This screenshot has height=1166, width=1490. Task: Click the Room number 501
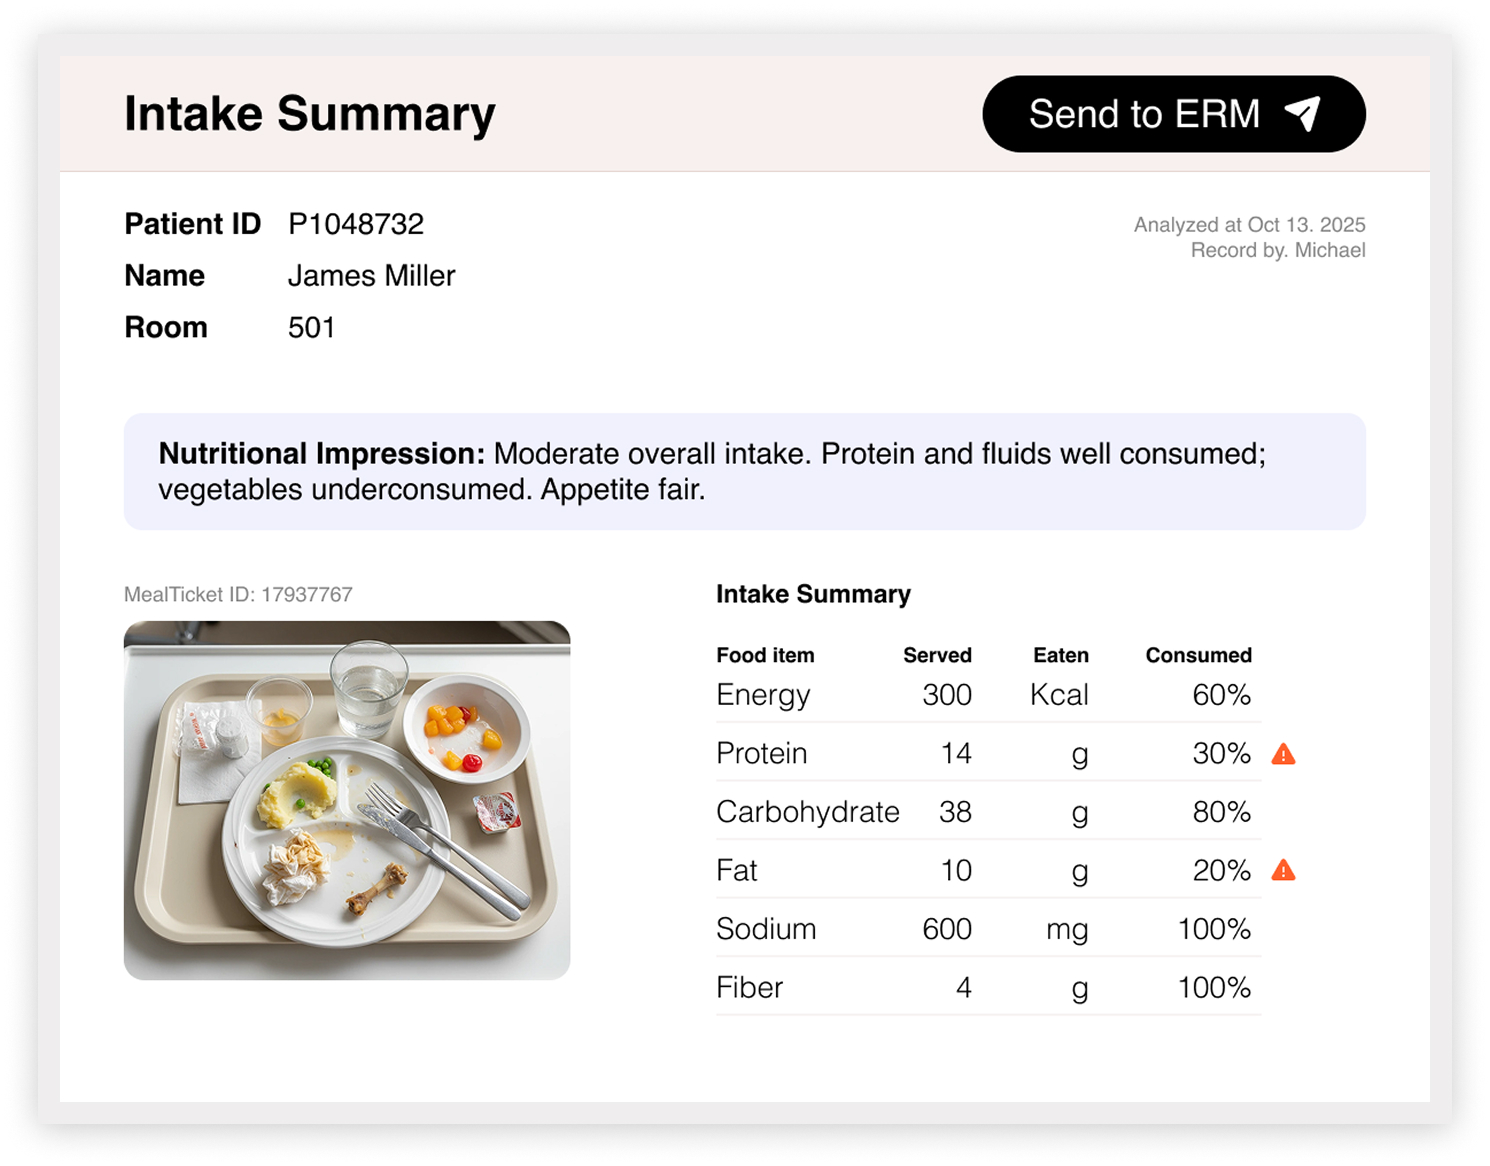coord(311,328)
